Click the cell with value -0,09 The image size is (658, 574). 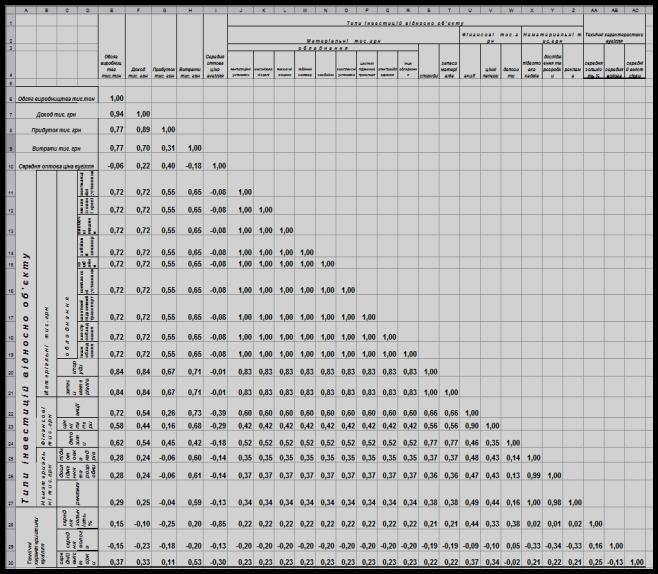point(470,541)
